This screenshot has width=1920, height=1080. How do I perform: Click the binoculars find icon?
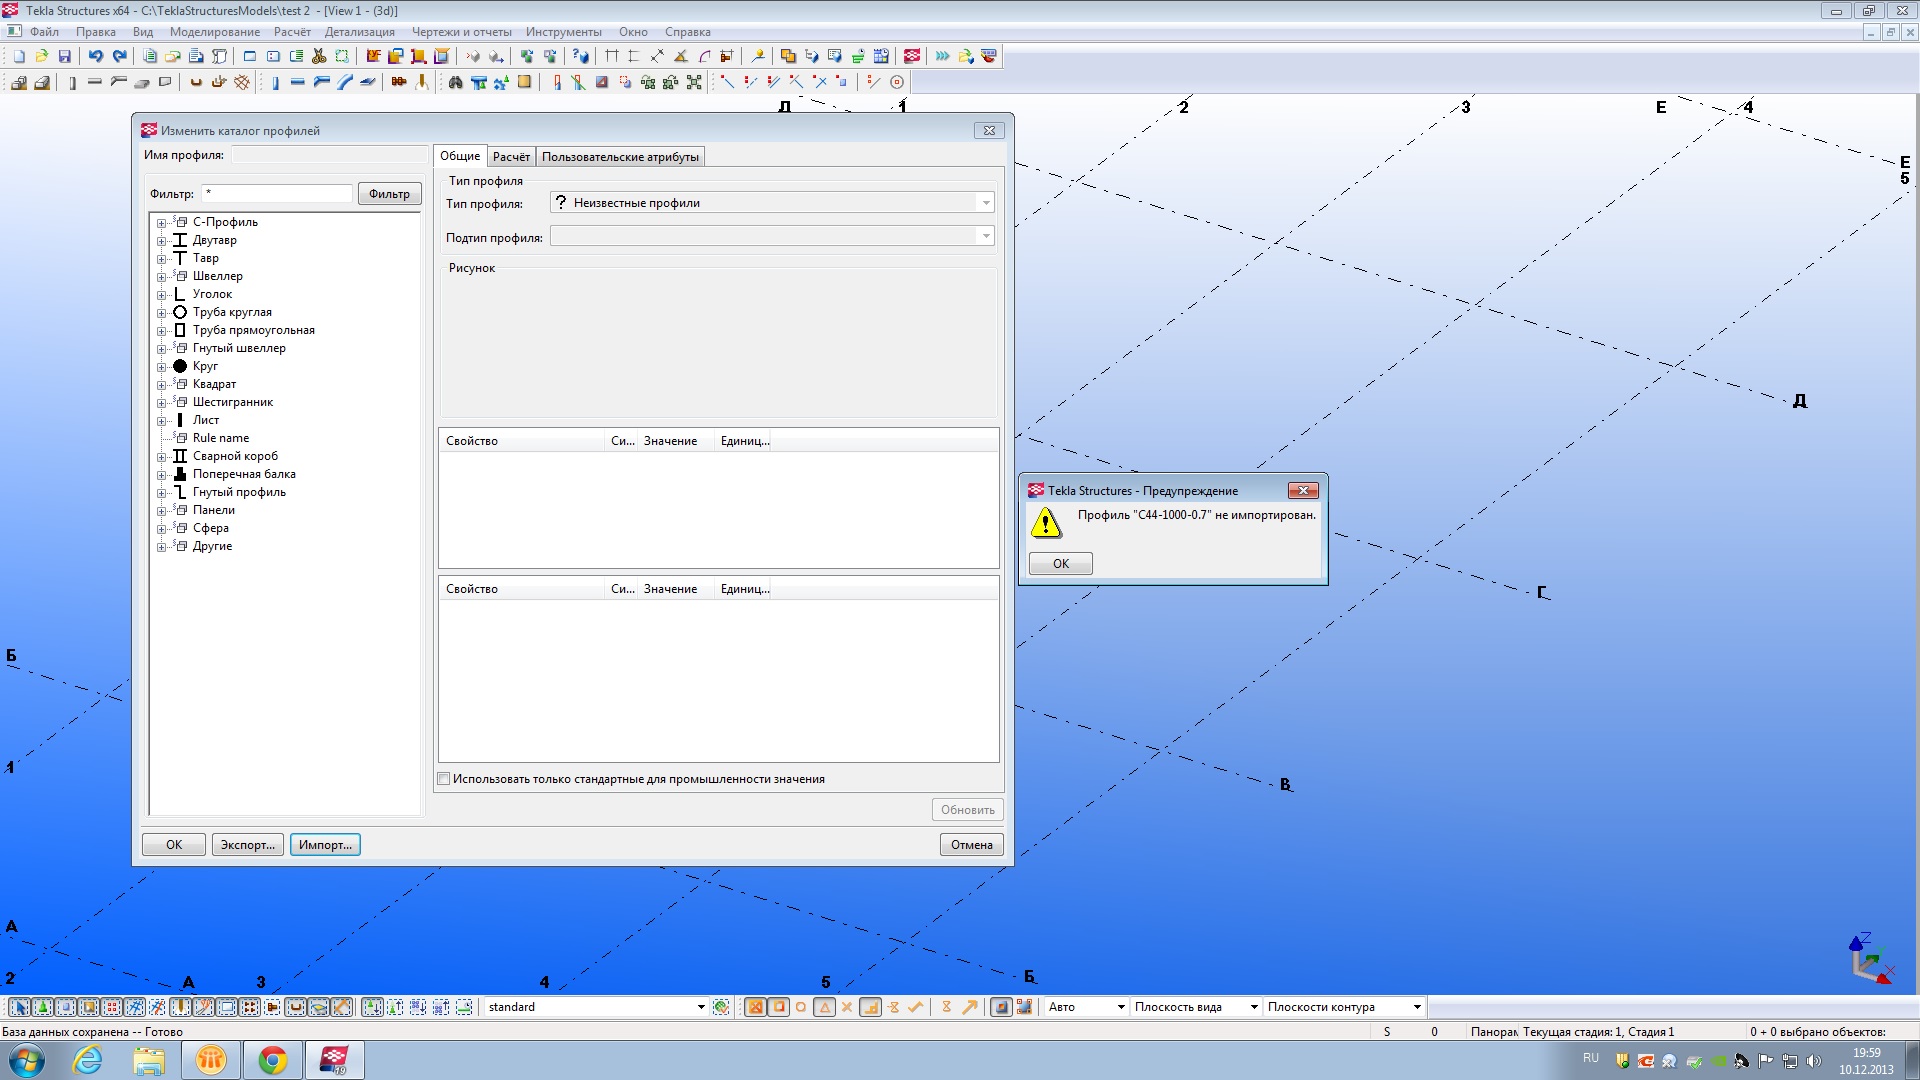point(455,82)
